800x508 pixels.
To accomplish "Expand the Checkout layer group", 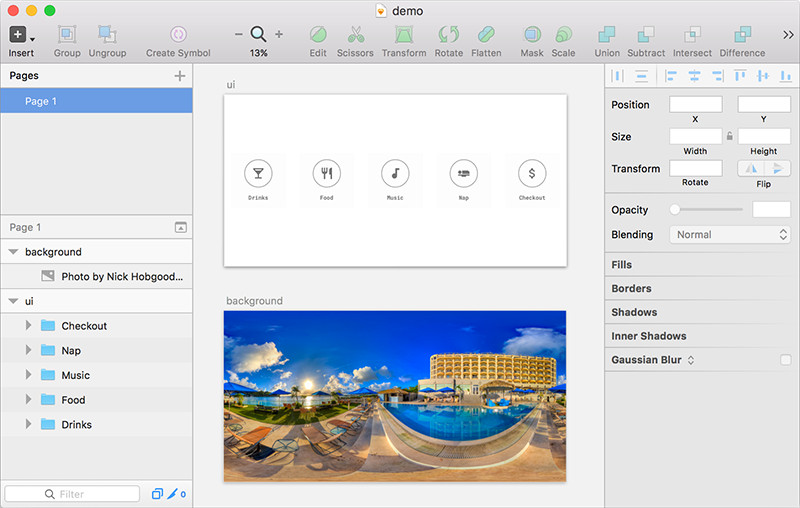I will (28, 326).
